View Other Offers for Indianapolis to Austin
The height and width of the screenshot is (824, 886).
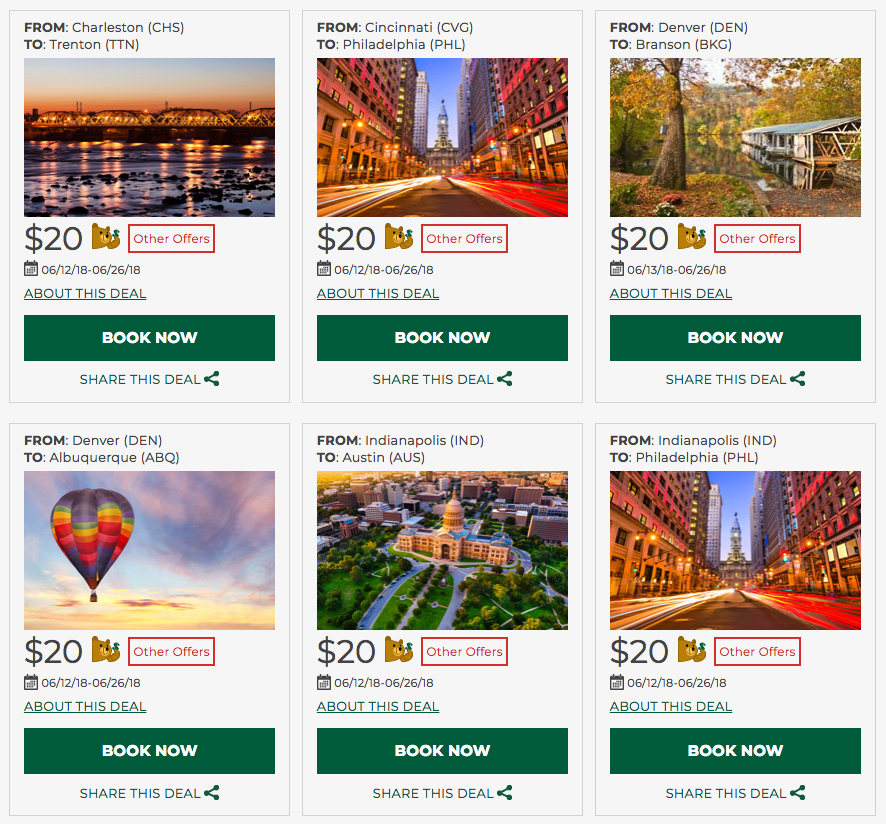464,652
